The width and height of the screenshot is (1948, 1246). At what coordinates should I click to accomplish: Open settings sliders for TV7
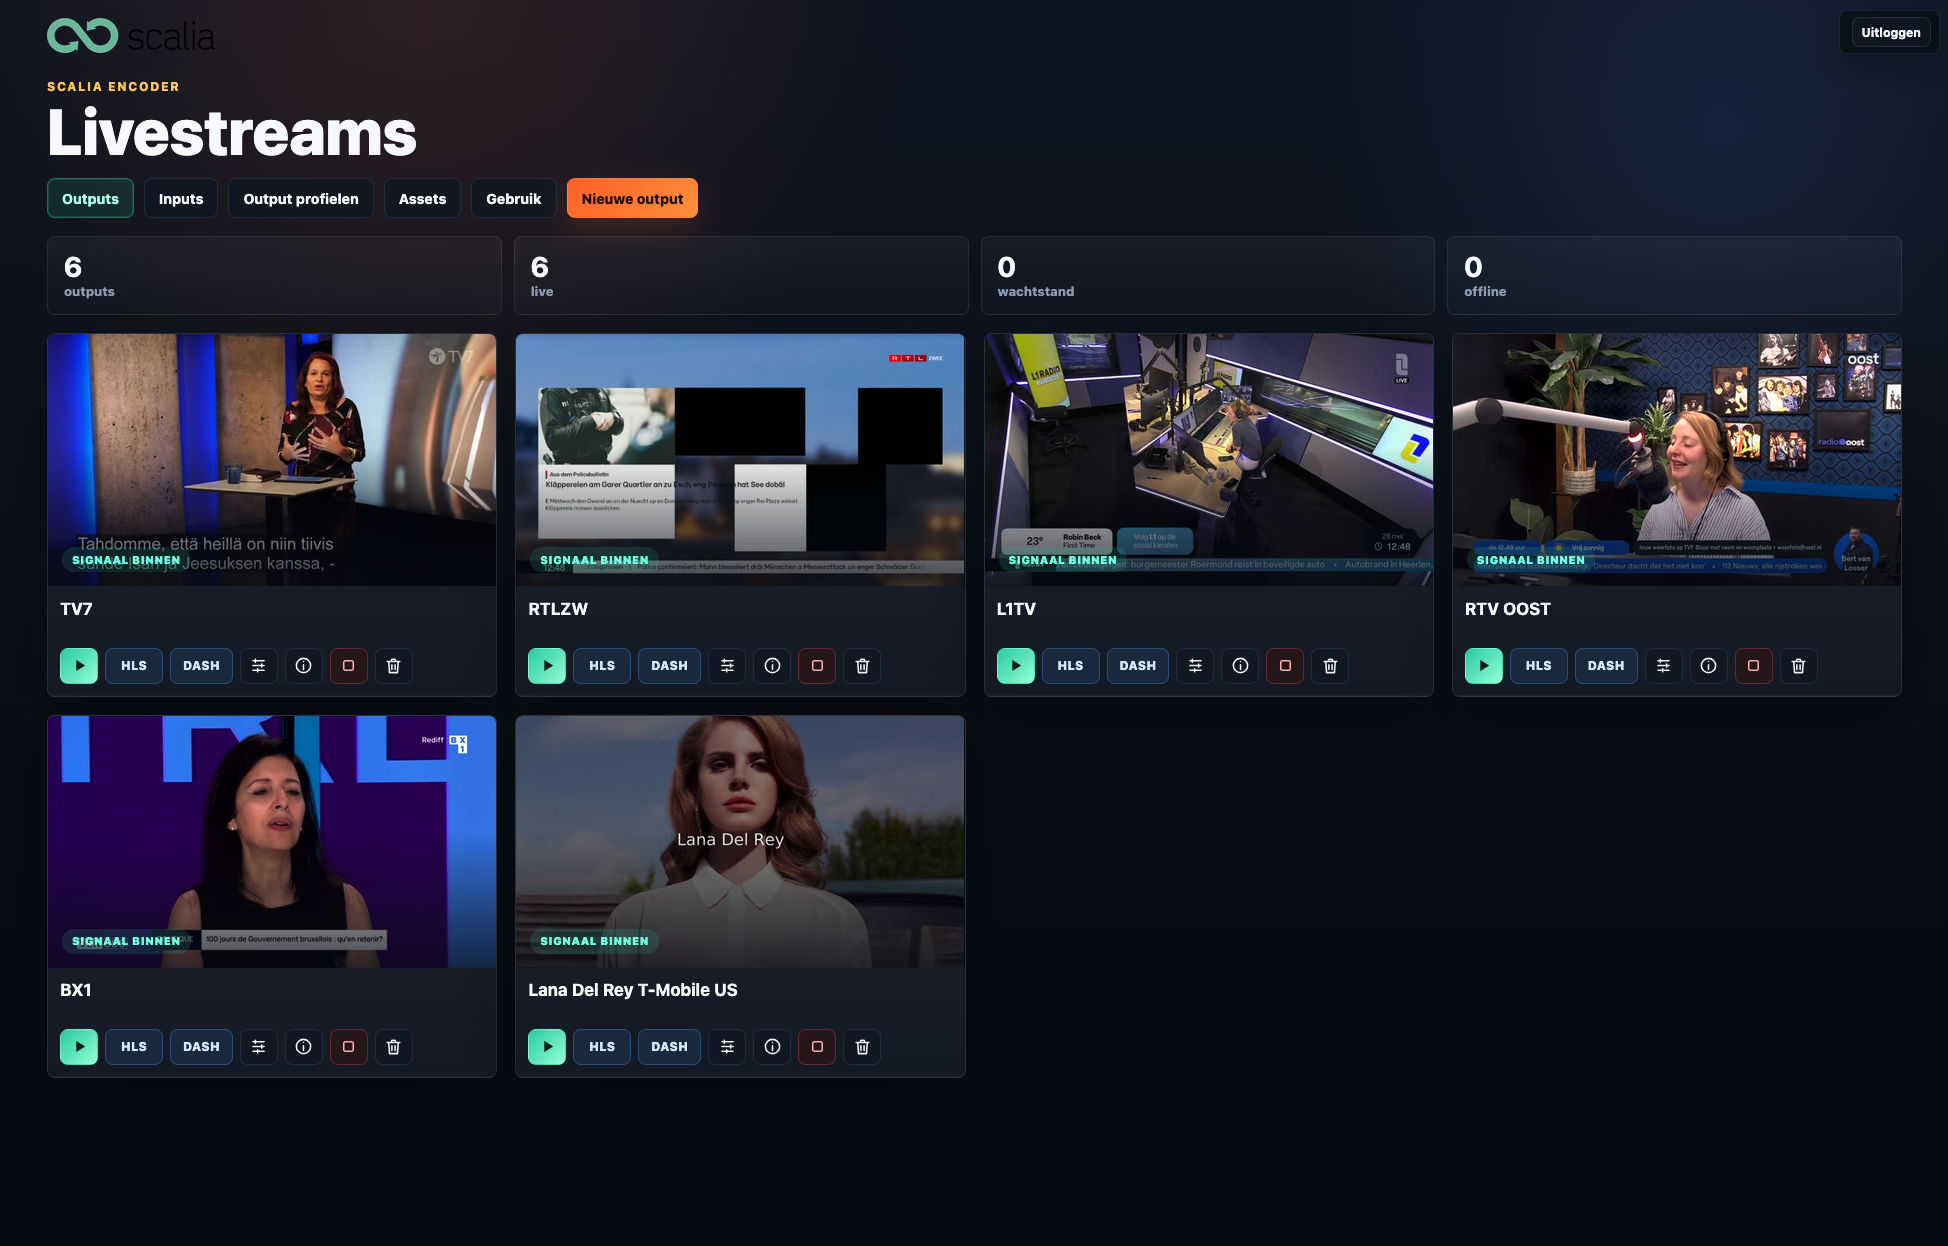pyautogui.click(x=259, y=666)
